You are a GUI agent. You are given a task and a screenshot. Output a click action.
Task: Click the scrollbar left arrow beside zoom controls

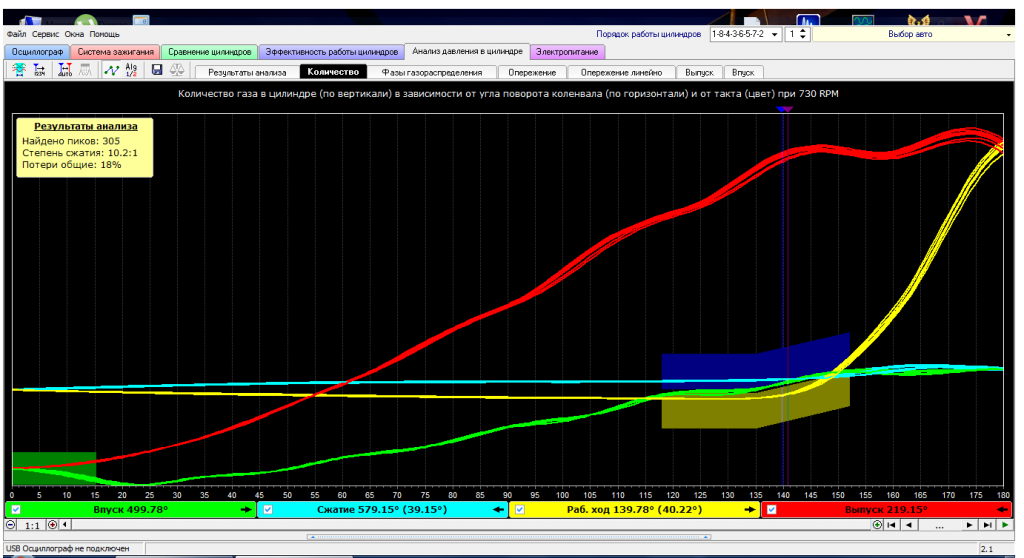[x=64, y=525]
